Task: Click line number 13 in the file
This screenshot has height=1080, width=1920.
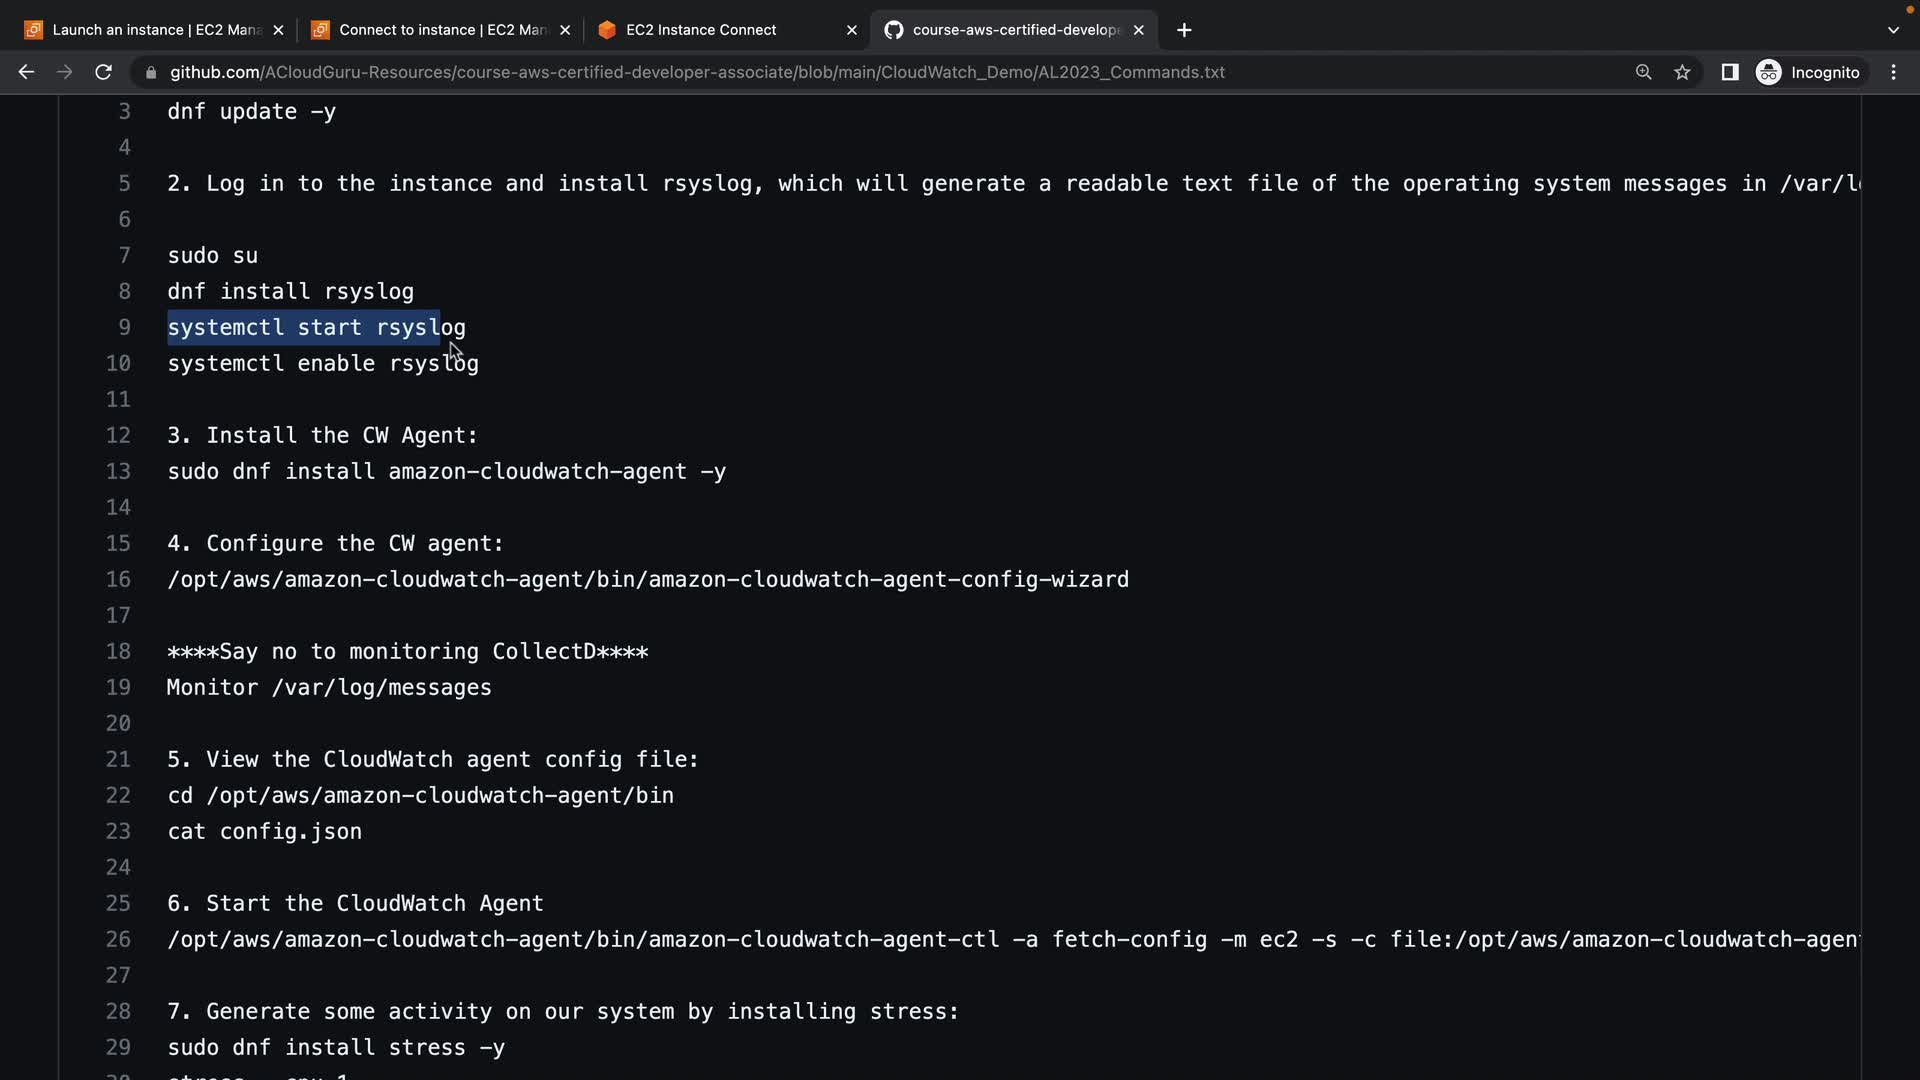Action: click(118, 471)
